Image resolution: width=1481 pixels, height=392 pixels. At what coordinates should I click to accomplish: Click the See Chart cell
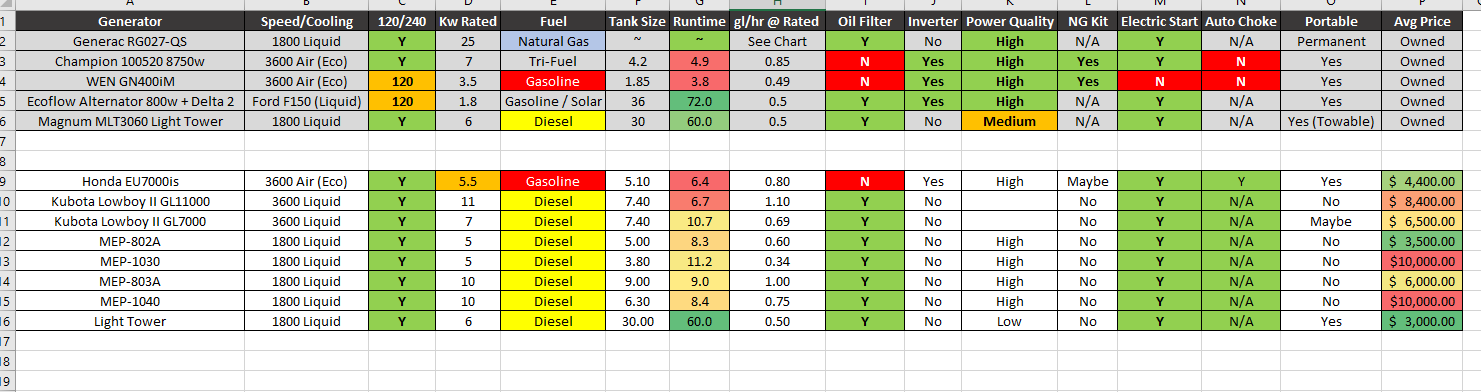pyautogui.click(x=776, y=41)
